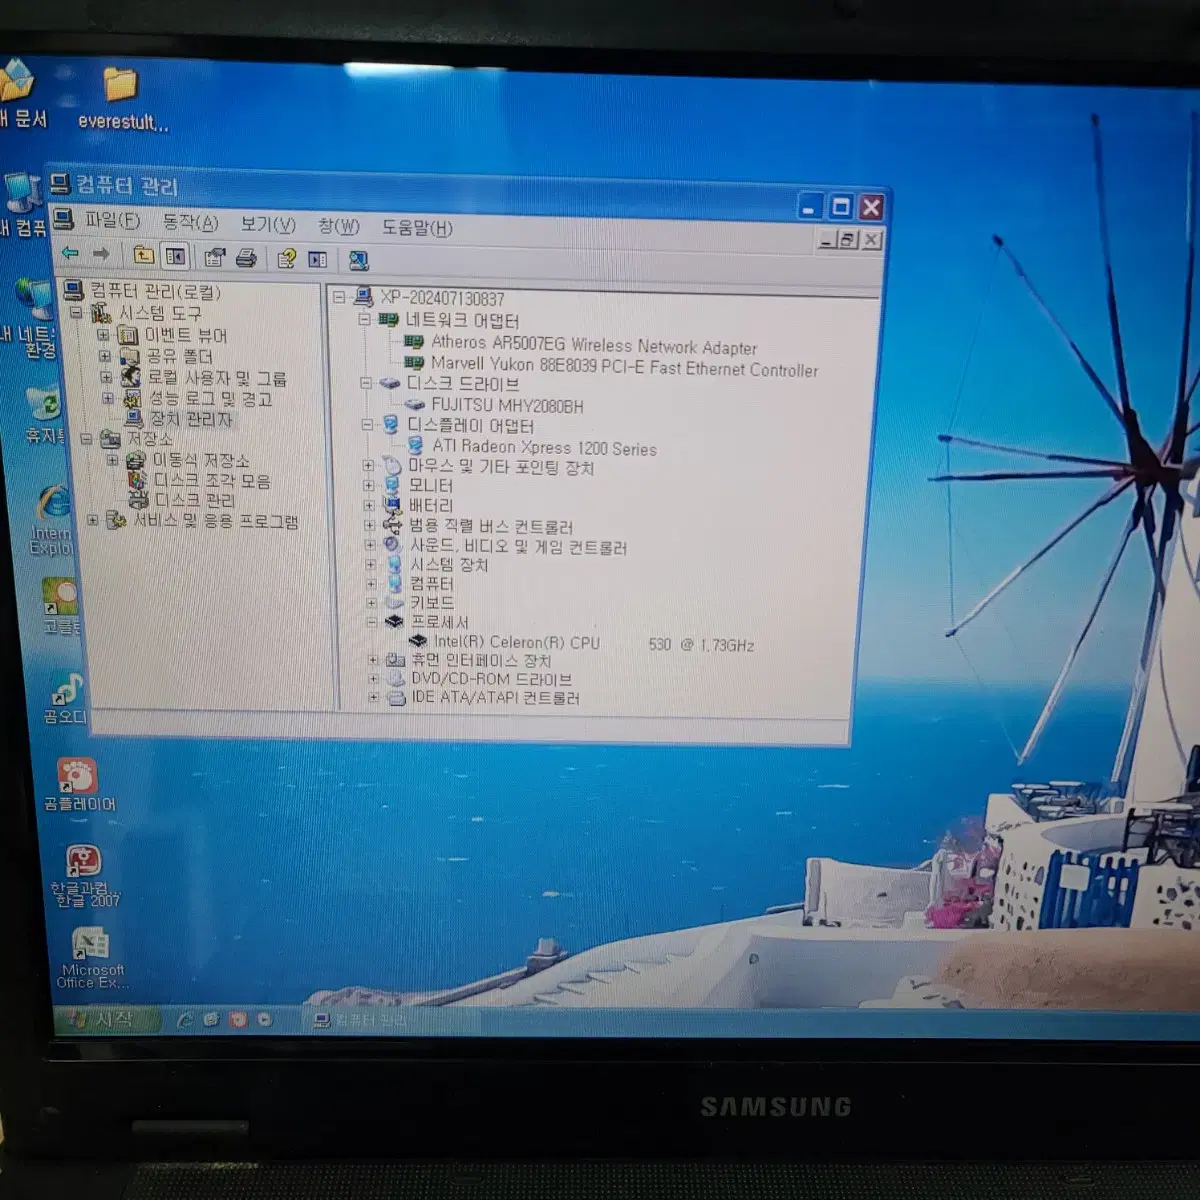The width and height of the screenshot is (1200, 1200).
Task: Collapse the 디스플레이 어댑터 category
Action: click(366, 425)
